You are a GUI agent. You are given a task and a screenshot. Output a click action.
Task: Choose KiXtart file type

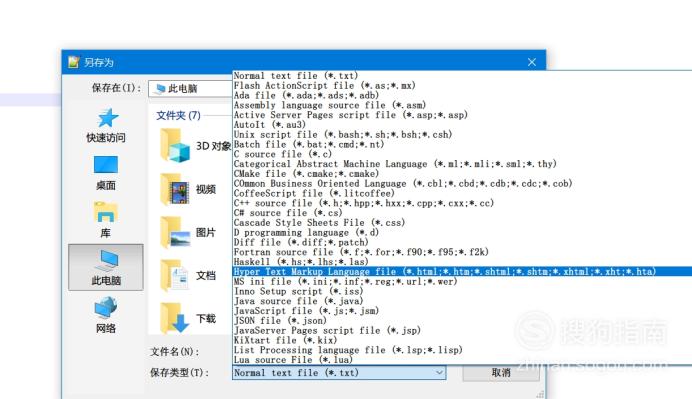462,340
